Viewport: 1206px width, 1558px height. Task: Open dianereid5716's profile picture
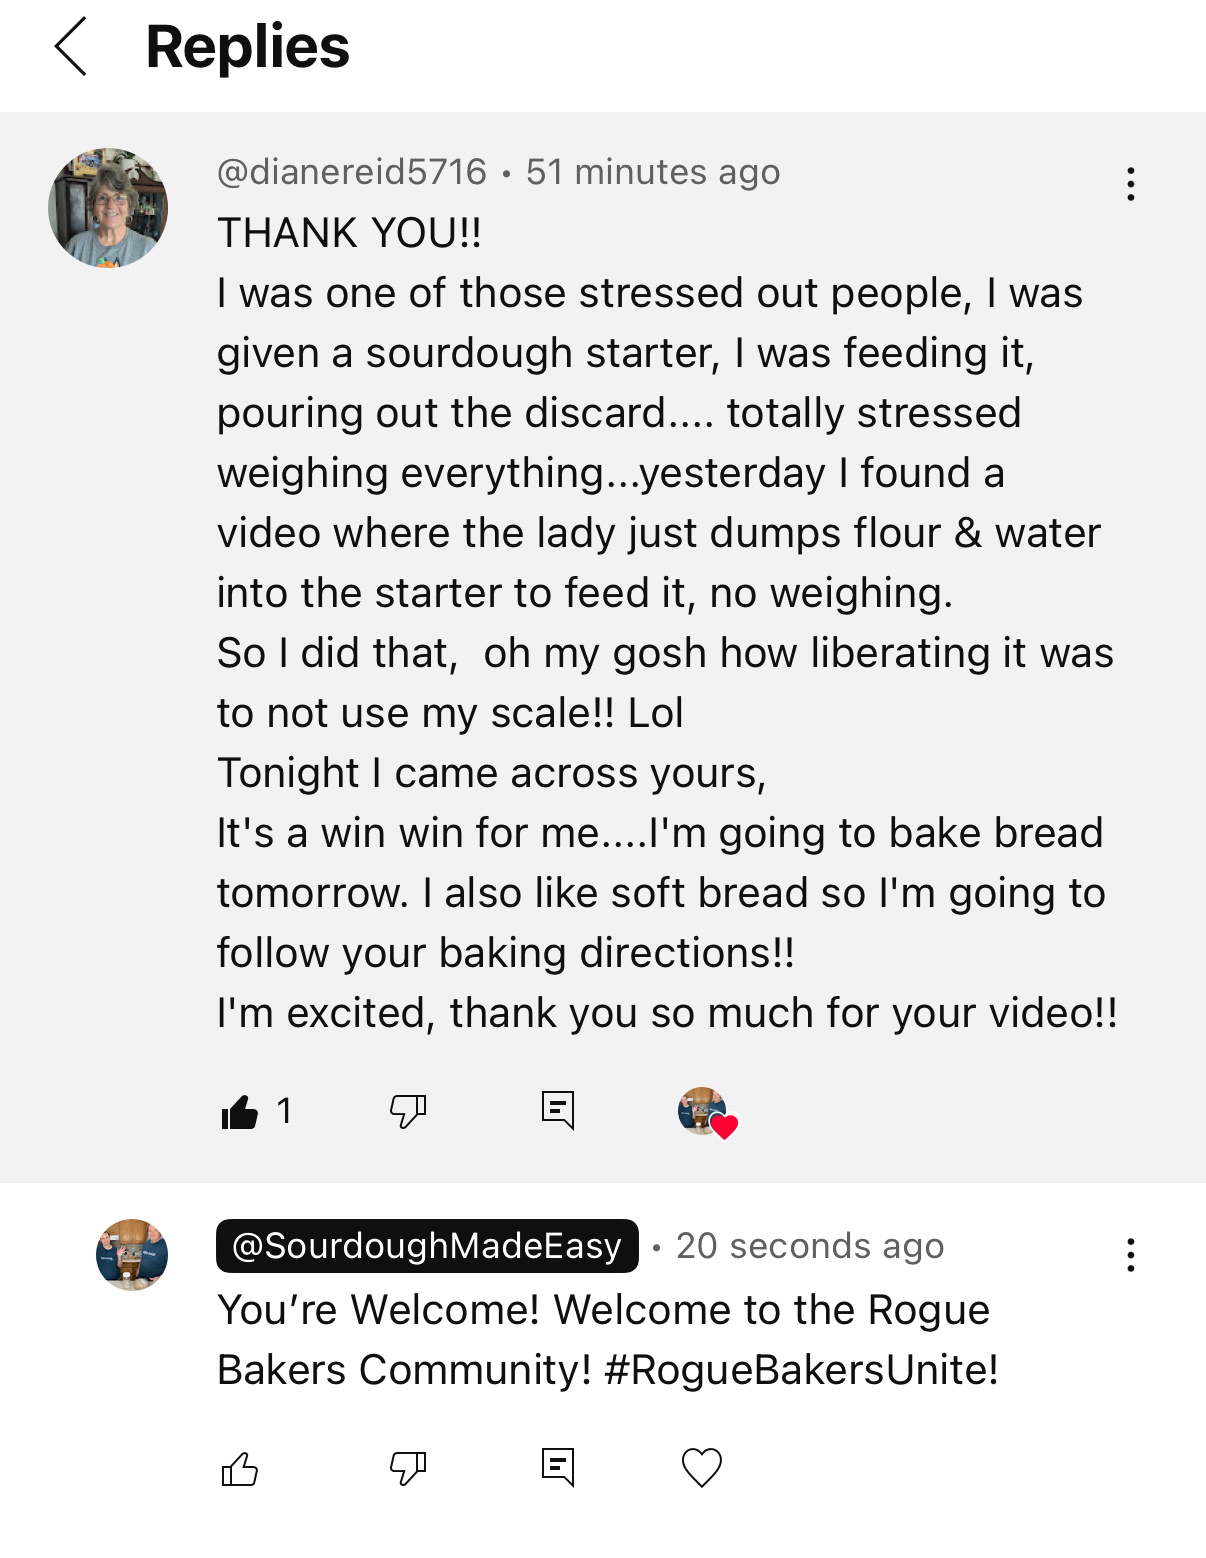(108, 208)
